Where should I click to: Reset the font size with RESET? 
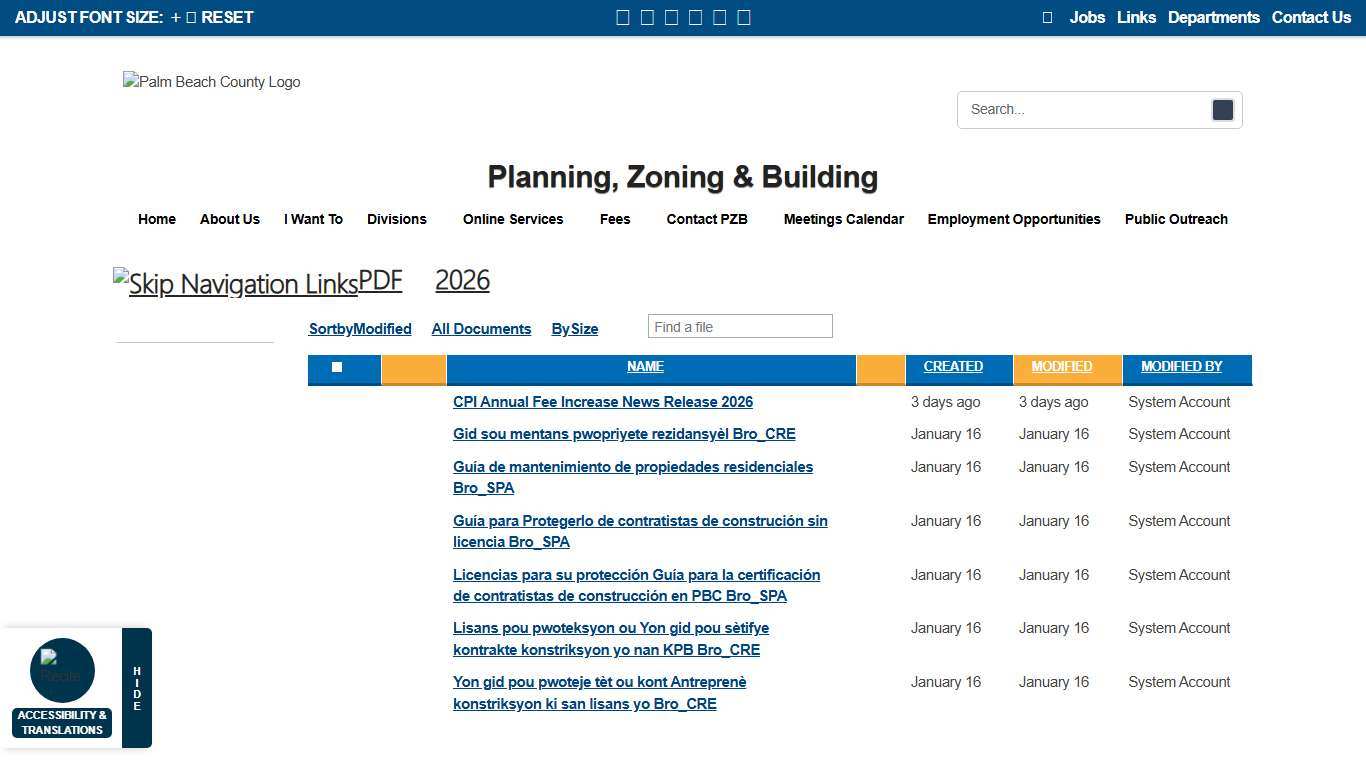point(227,17)
